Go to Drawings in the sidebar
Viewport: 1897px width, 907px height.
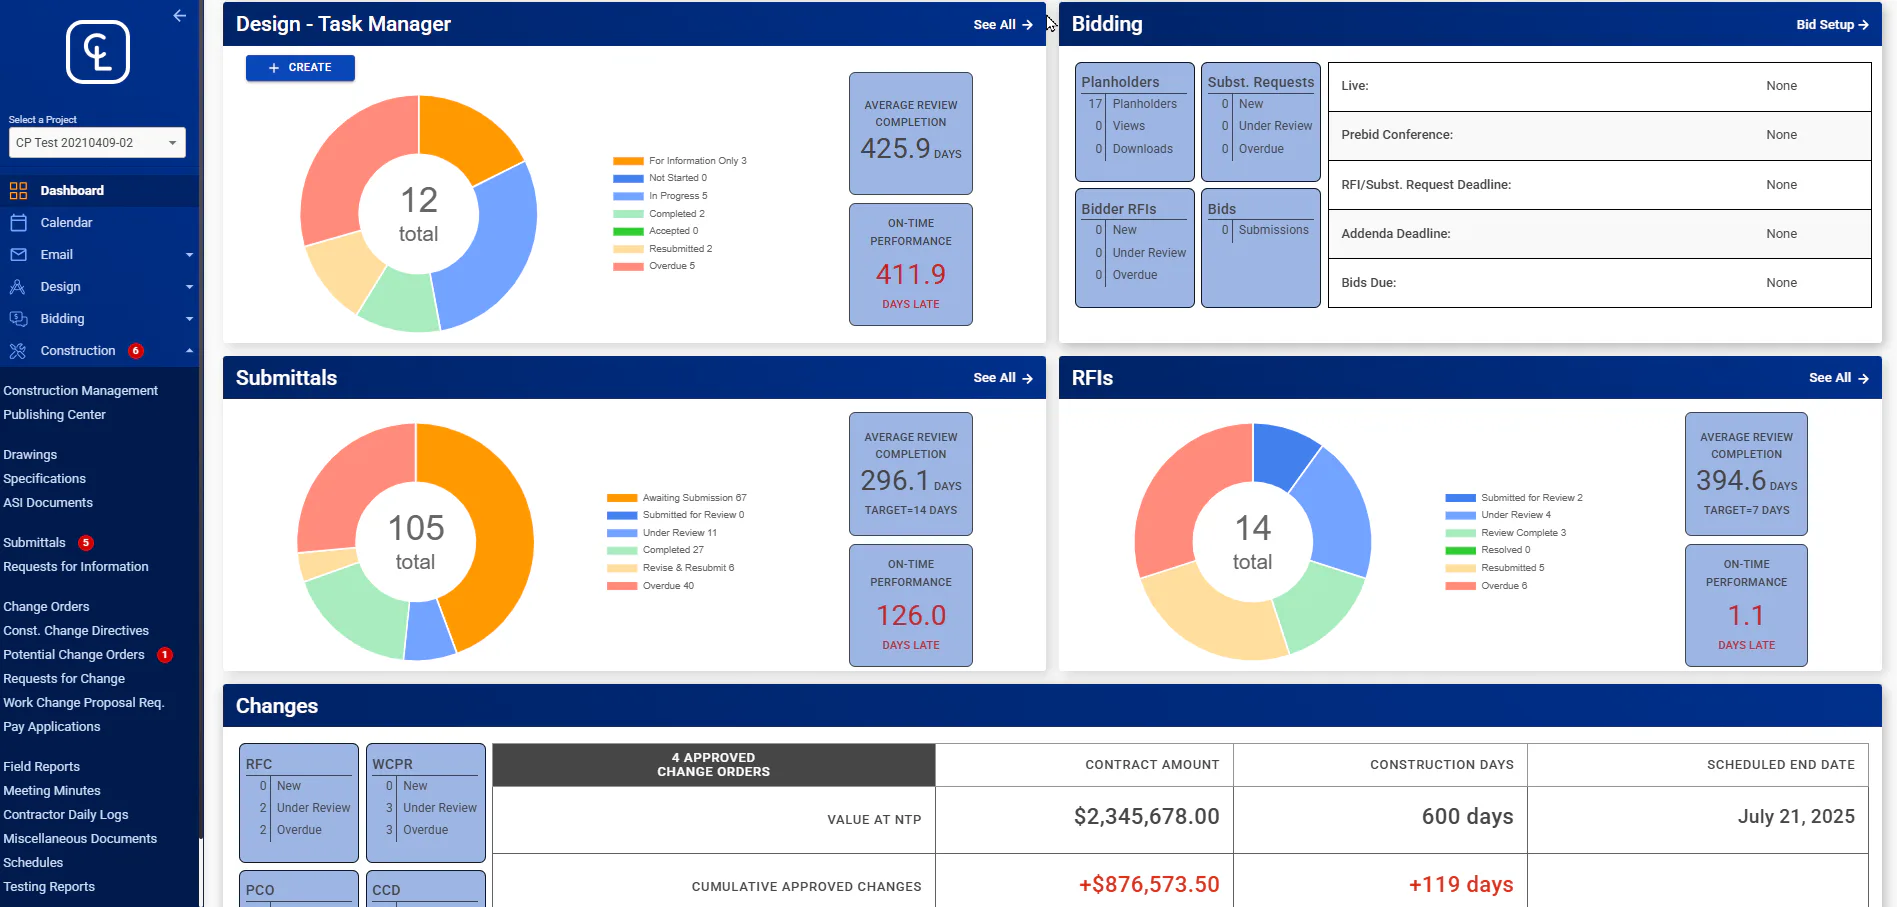pos(30,455)
